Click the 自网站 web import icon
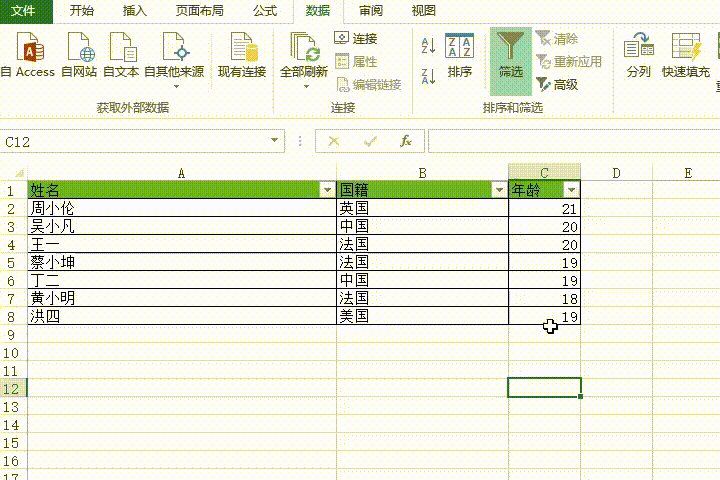720x480 pixels. pos(79,55)
